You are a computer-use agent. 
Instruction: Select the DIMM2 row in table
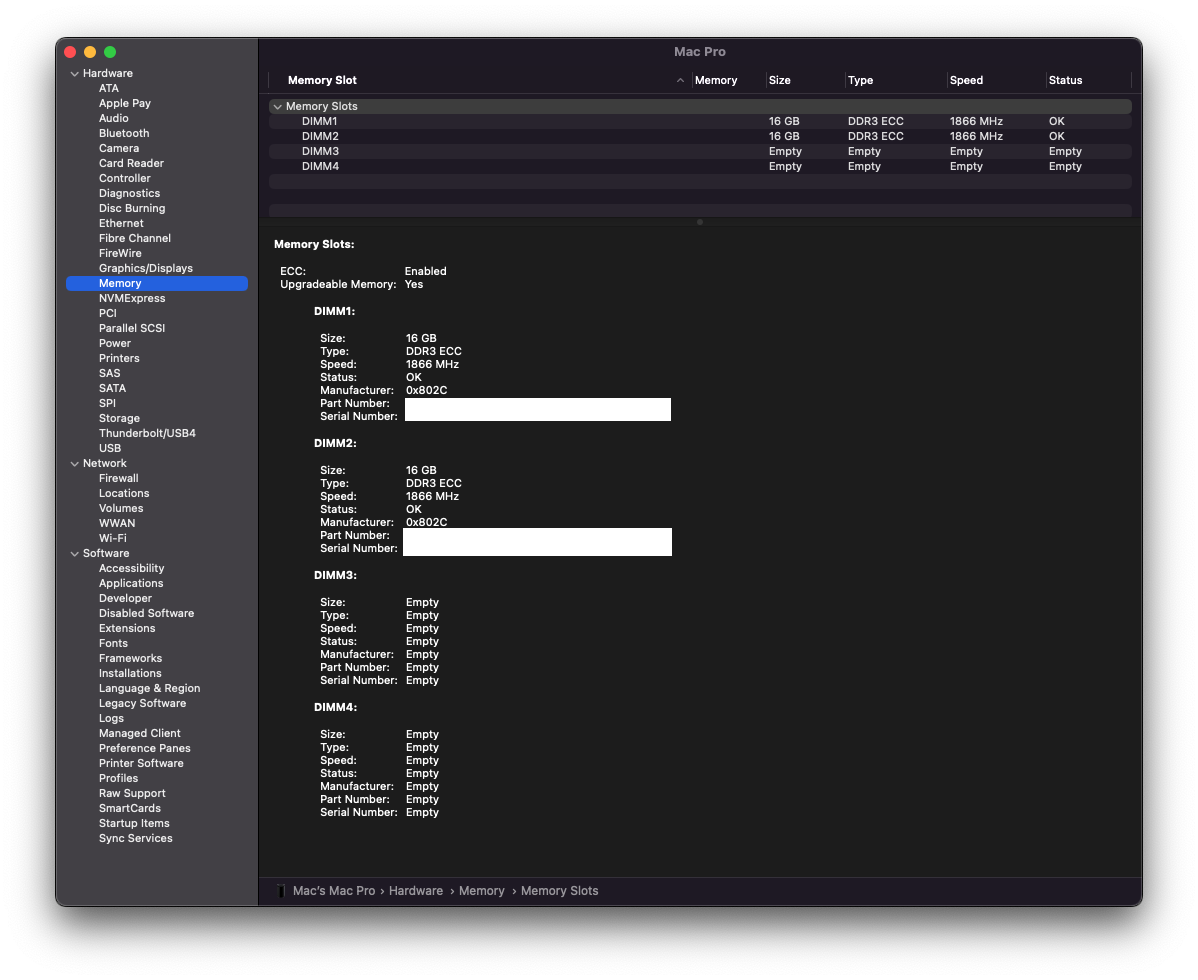[x=700, y=136]
